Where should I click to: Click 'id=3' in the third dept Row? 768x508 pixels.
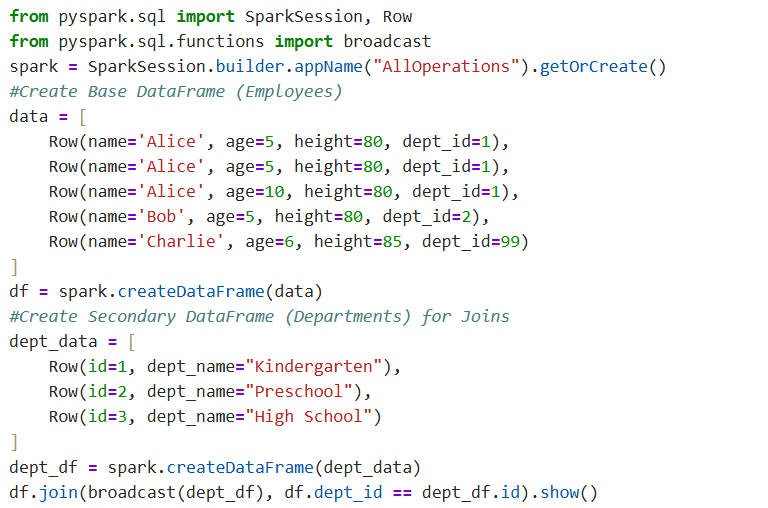point(107,417)
